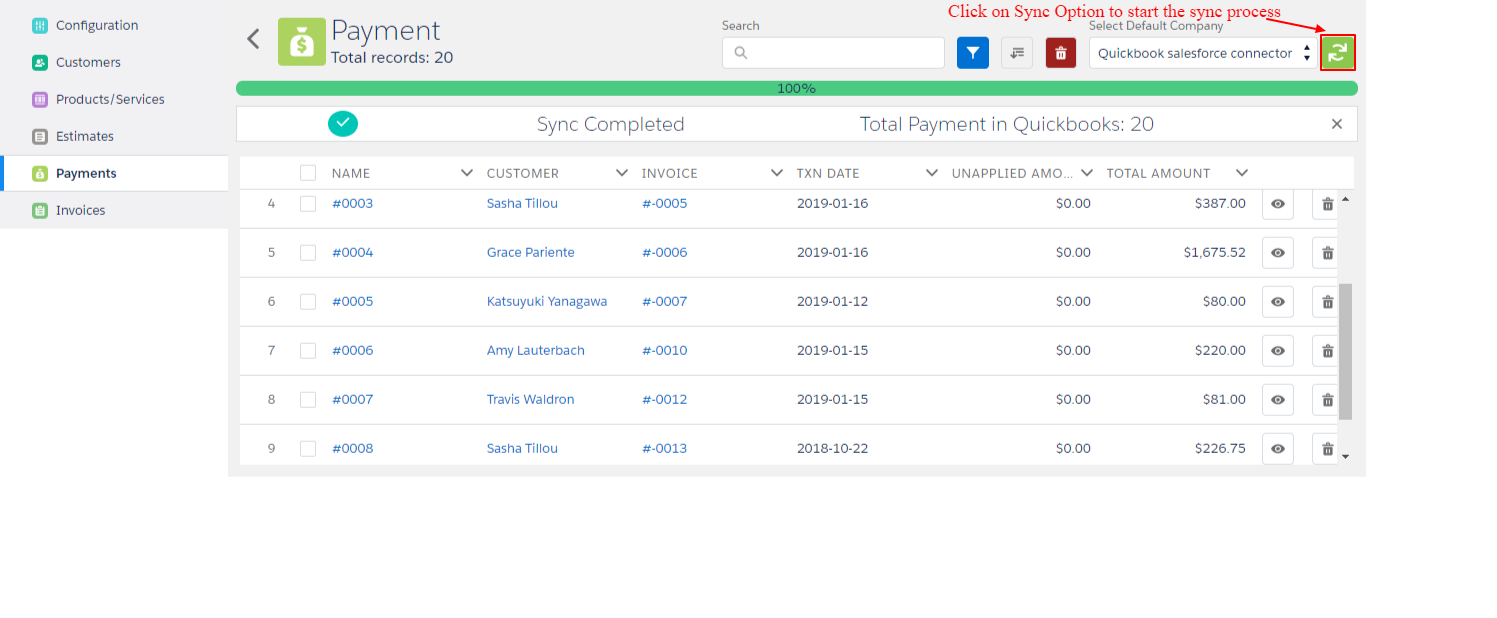The image size is (1497, 618).
Task: Click the Sync Completed checkmark icon
Action: 343,123
